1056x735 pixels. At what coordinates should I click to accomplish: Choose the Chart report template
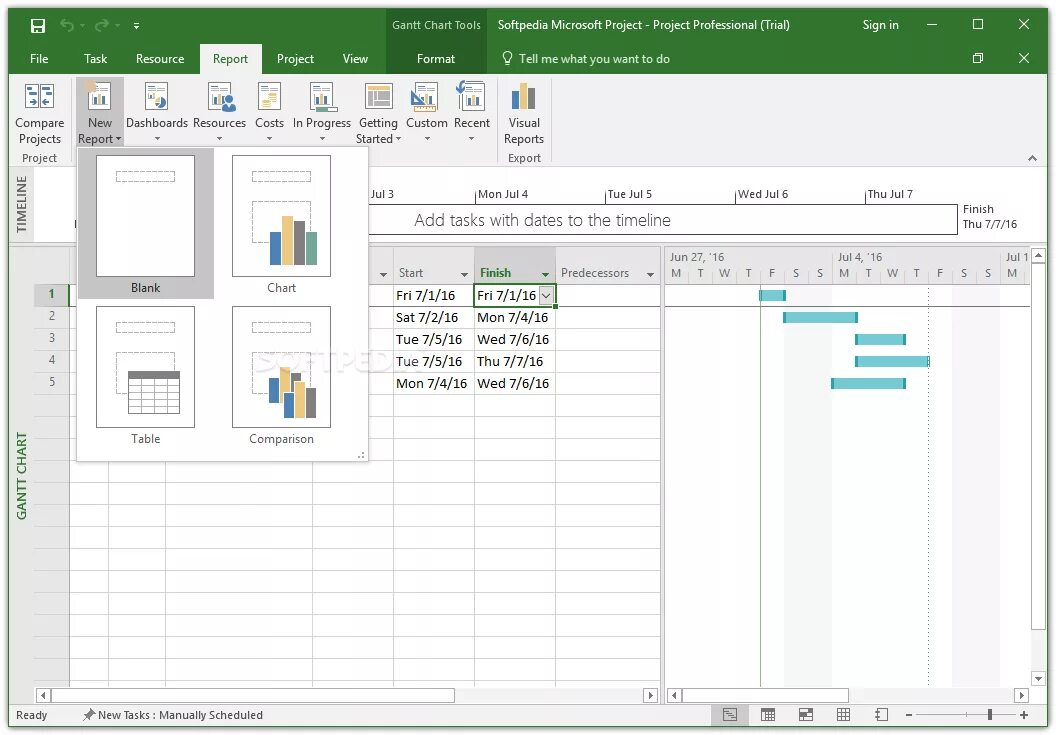282,224
